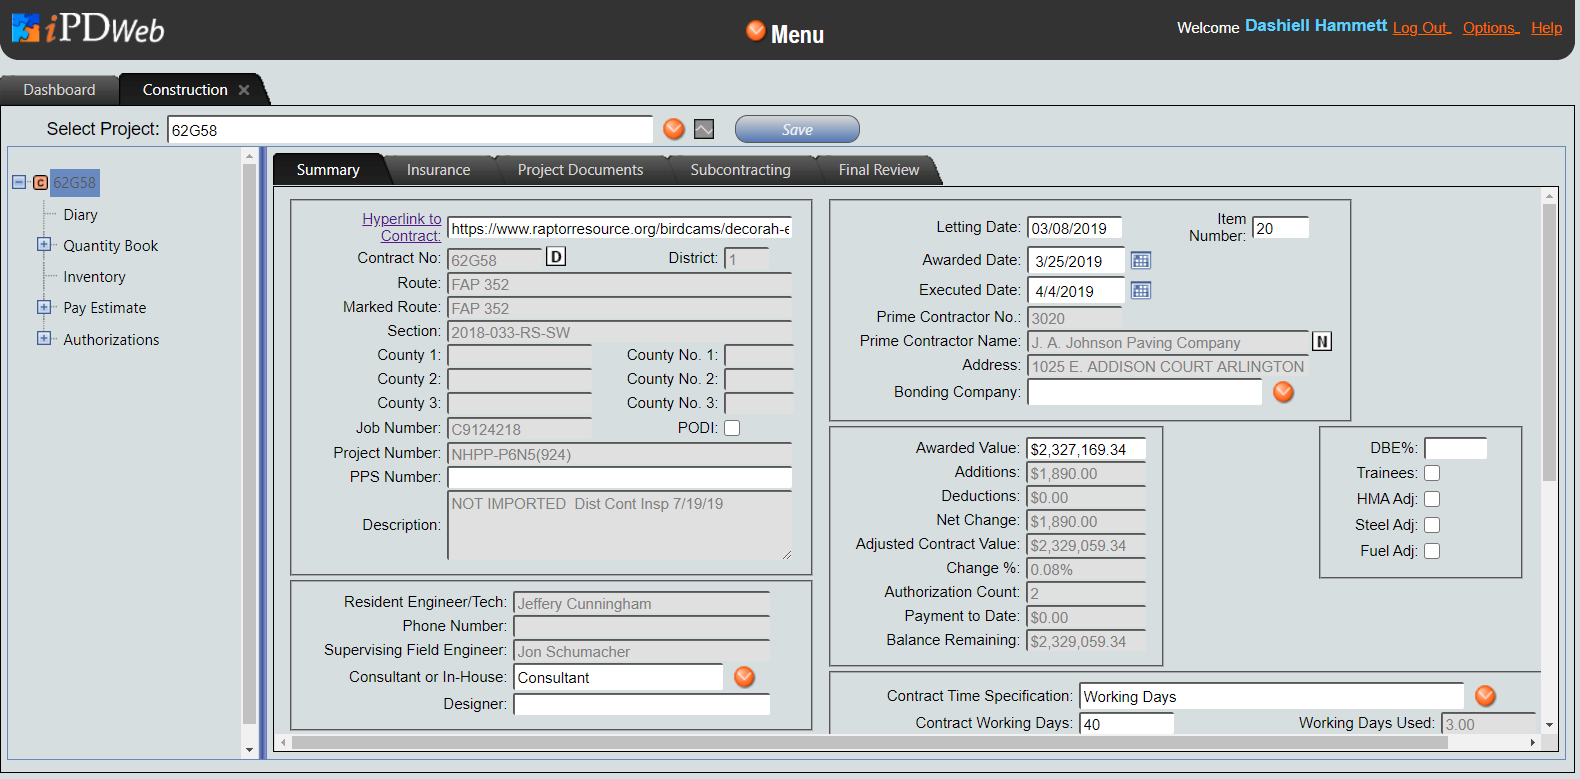The image size is (1580, 779).
Task: Open the Subcontracting tab
Action: pos(740,170)
